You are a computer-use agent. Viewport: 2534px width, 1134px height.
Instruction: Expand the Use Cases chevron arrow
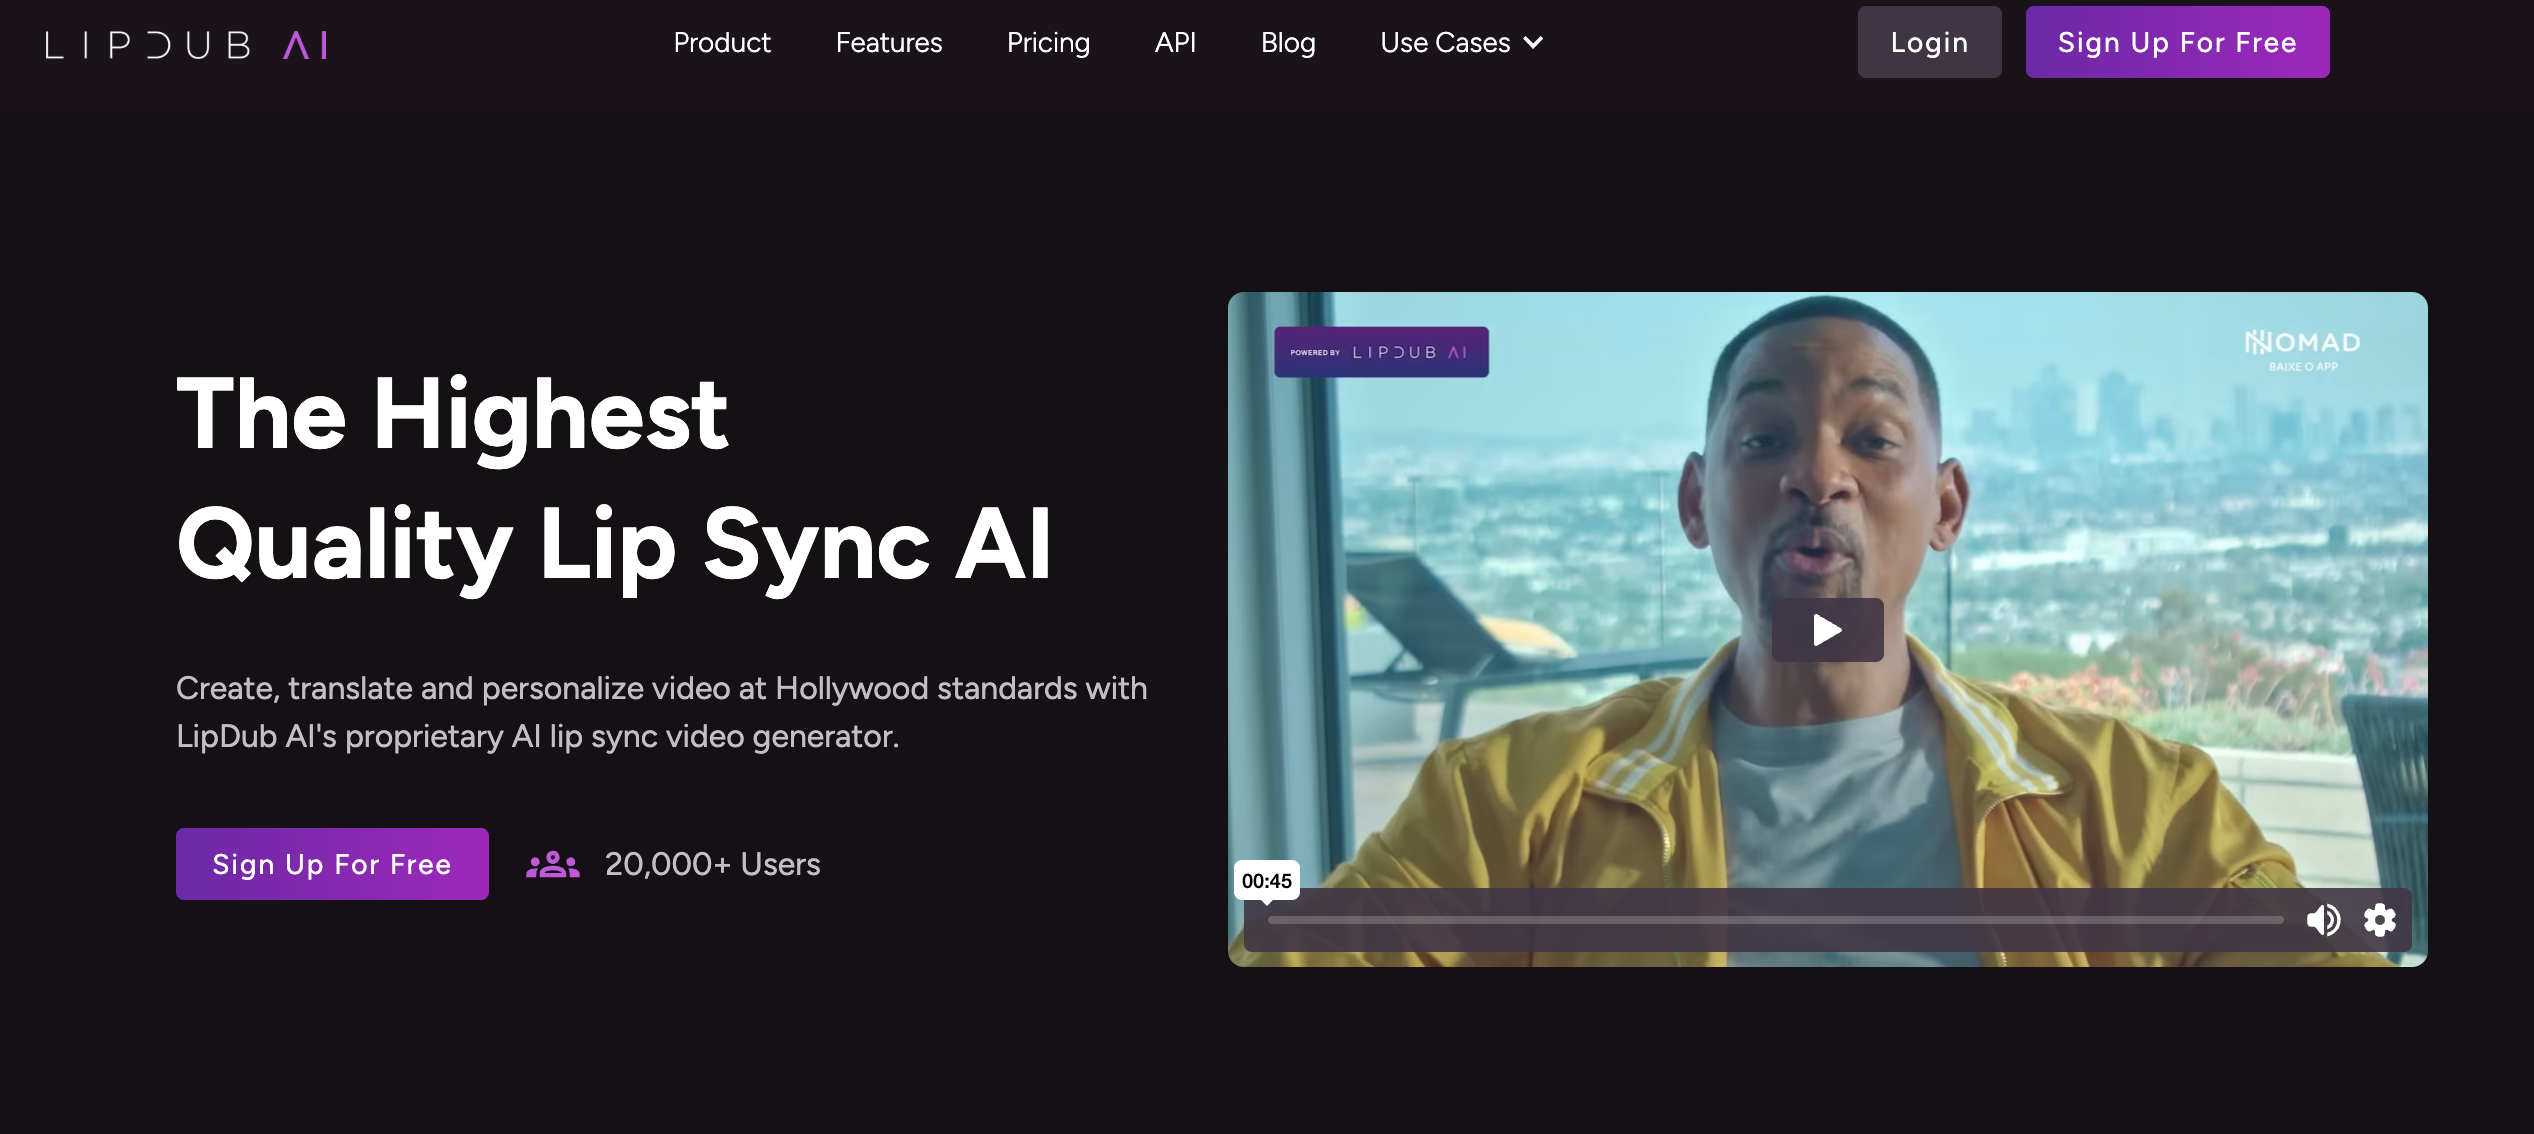pyautogui.click(x=1534, y=43)
